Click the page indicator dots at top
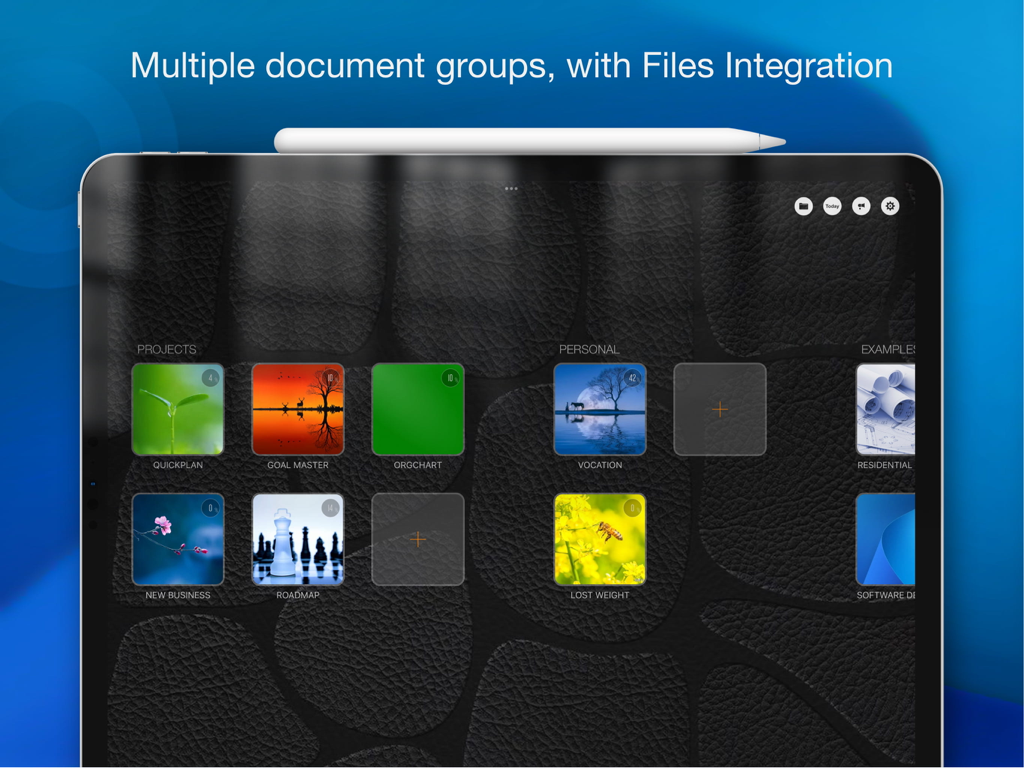 click(511, 188)
